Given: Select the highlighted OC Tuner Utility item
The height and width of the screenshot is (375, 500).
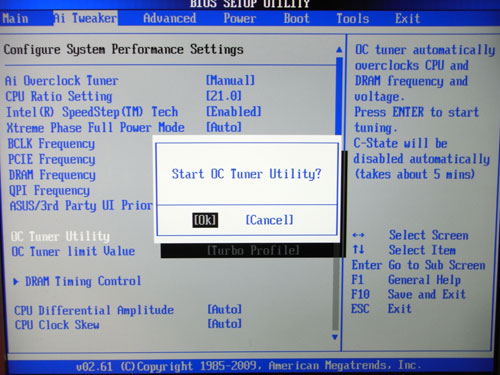Looking at the screenshot, I should pos(60,237).
